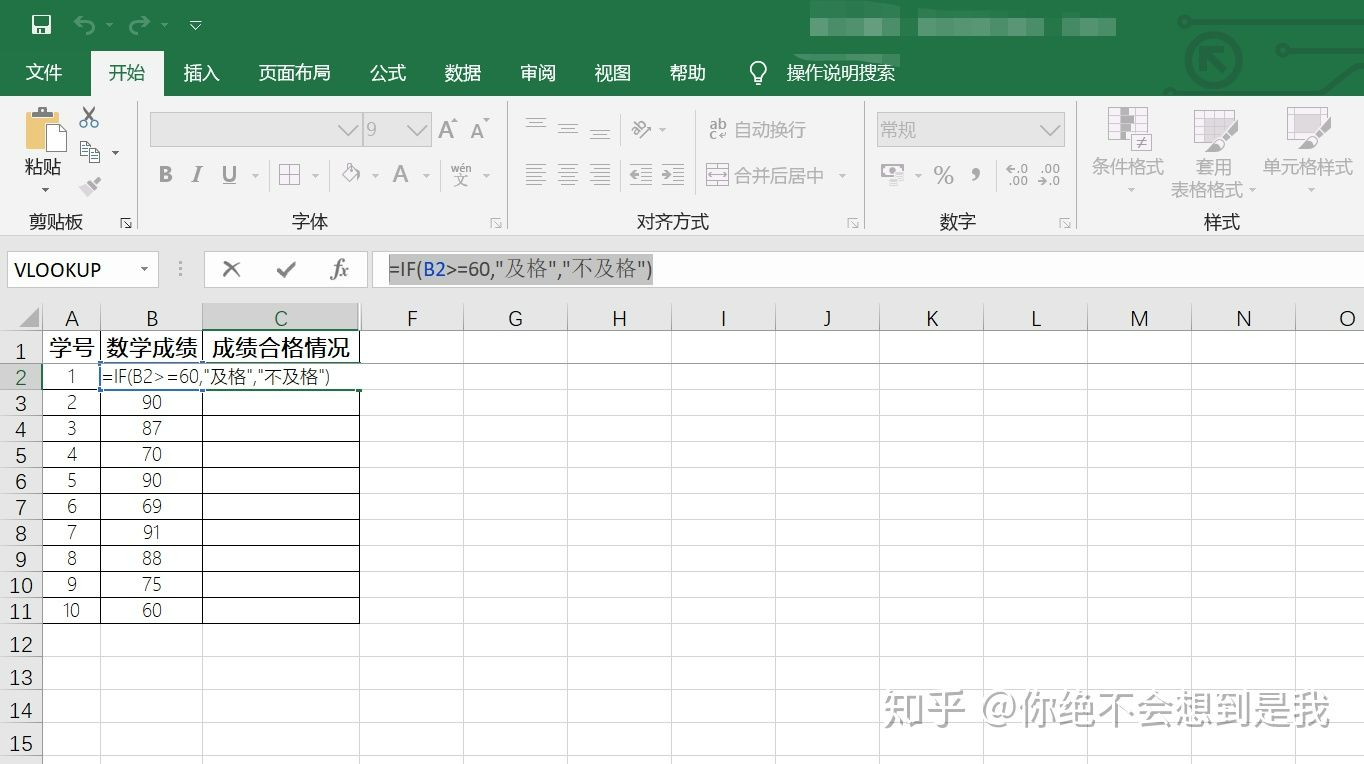Click the Redo arrow icon
This screenshot has width=1364, height=764.
(139, 24)
